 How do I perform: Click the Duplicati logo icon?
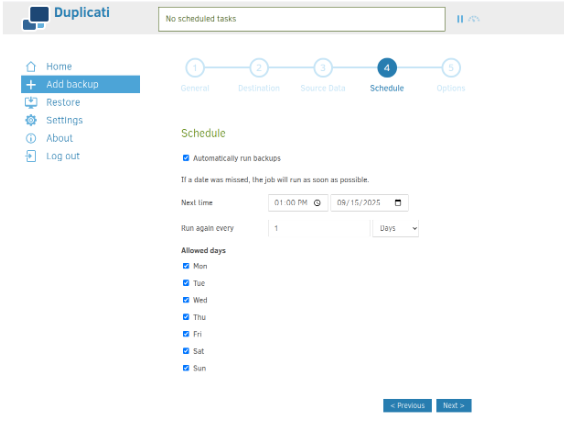coord(36,18)
